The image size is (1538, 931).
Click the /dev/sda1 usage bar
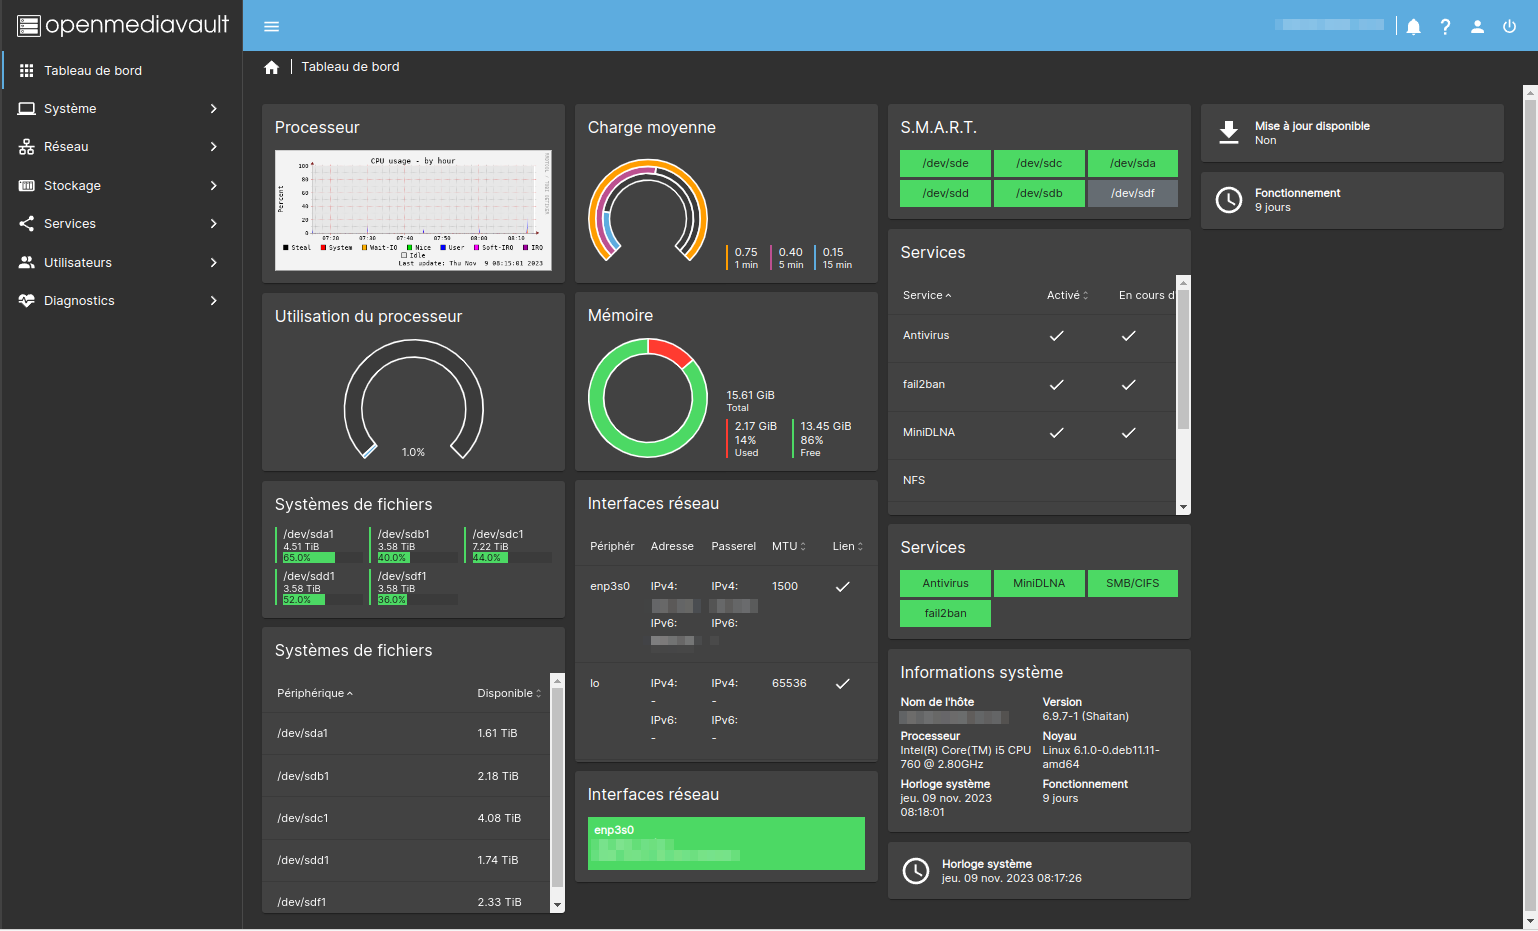click(309, 558)
